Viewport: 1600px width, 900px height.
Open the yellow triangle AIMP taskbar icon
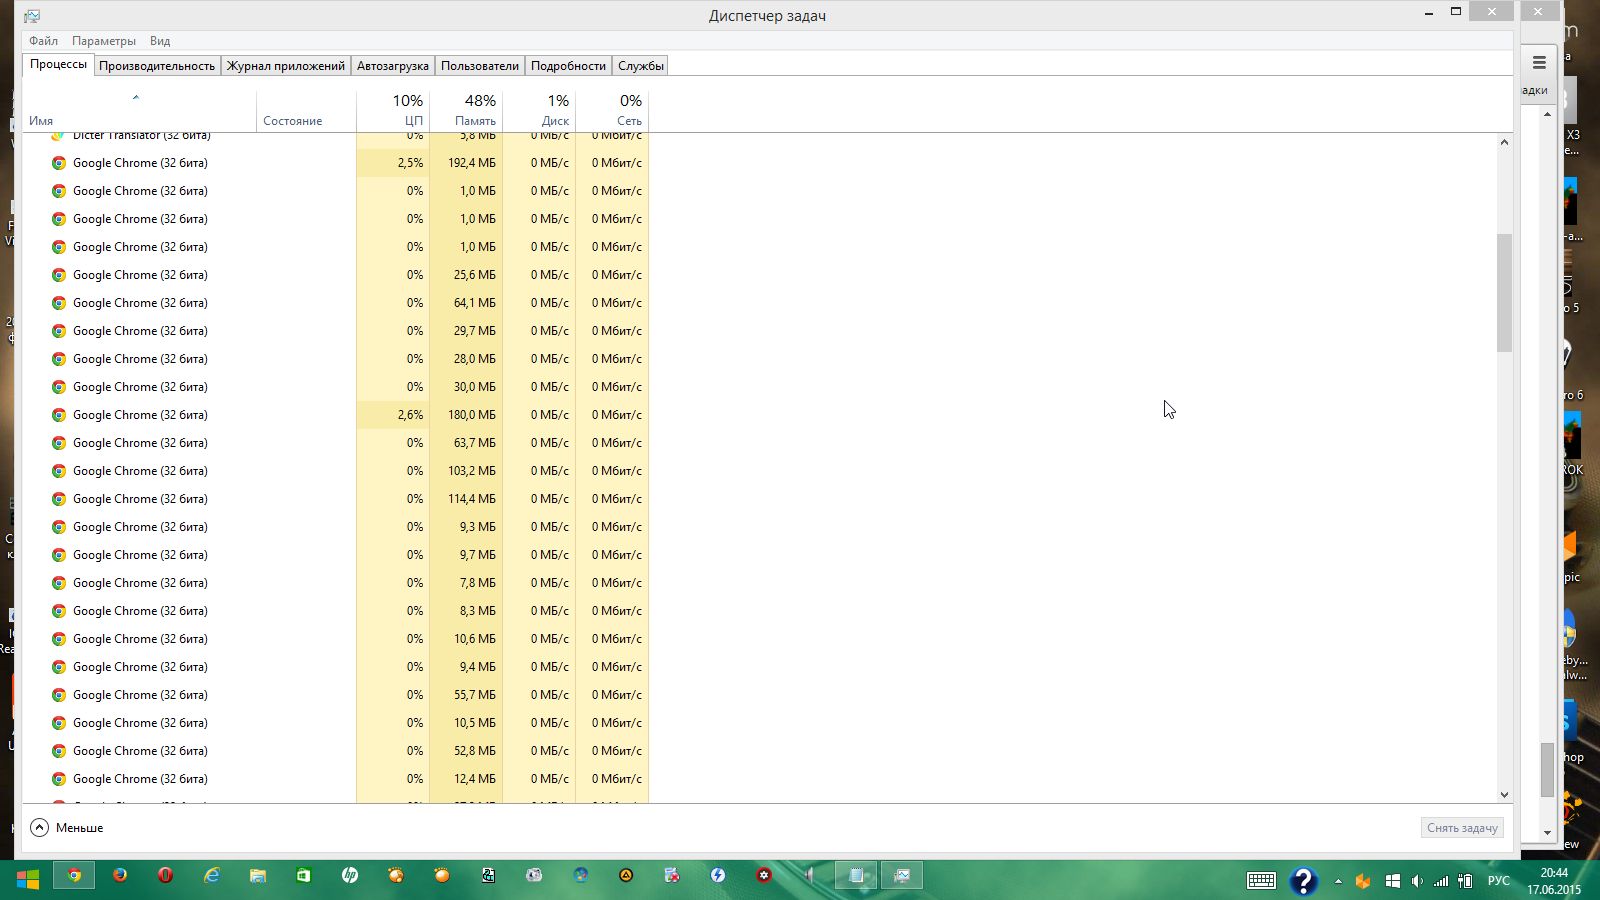coord(626,875)
